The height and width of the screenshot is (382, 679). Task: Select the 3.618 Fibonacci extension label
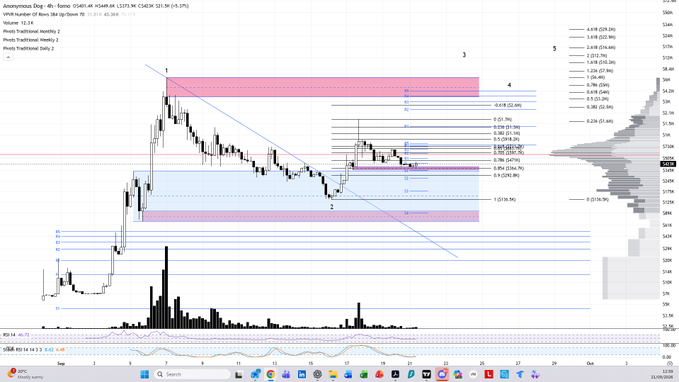point(601,37)
